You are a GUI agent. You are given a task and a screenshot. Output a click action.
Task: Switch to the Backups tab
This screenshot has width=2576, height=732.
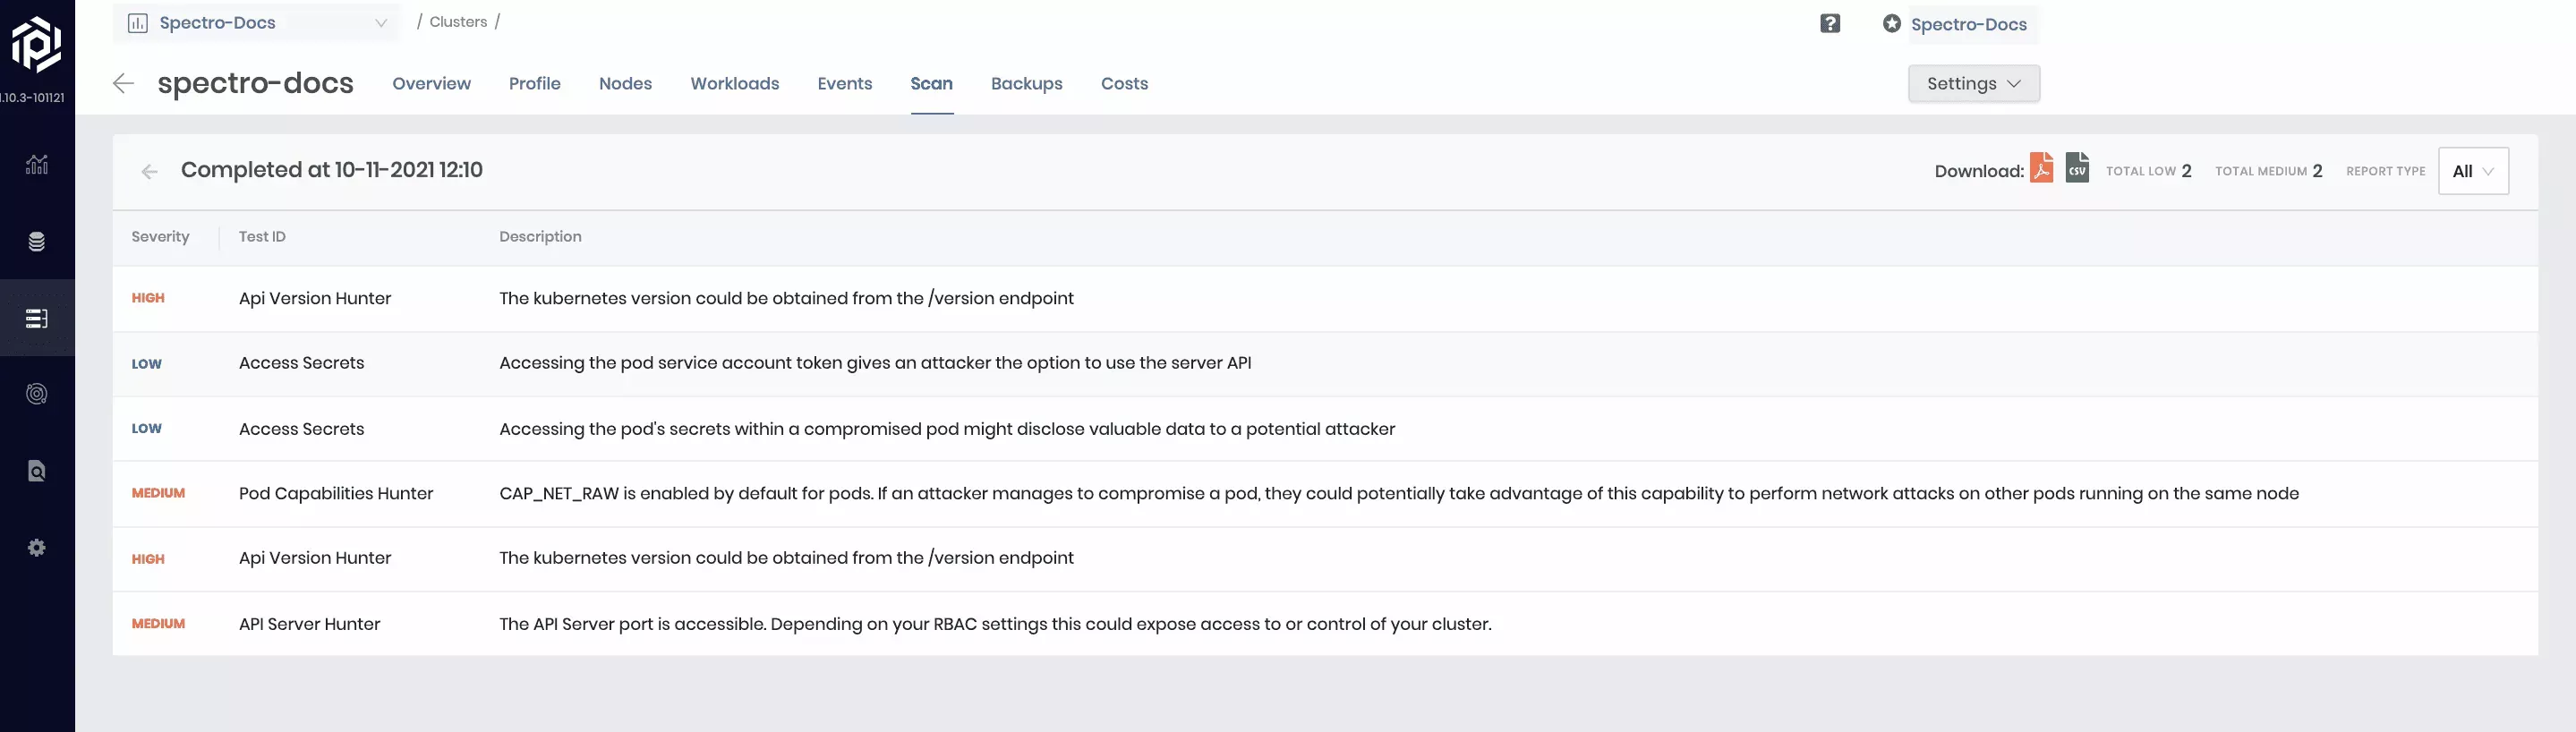pos(1026,84)
